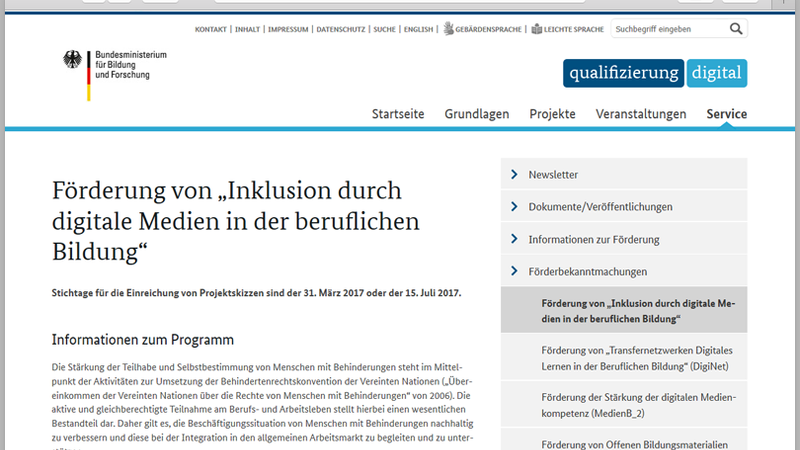Click the search magnifier icon
800x450 pixels.
[x=736, y=29]
